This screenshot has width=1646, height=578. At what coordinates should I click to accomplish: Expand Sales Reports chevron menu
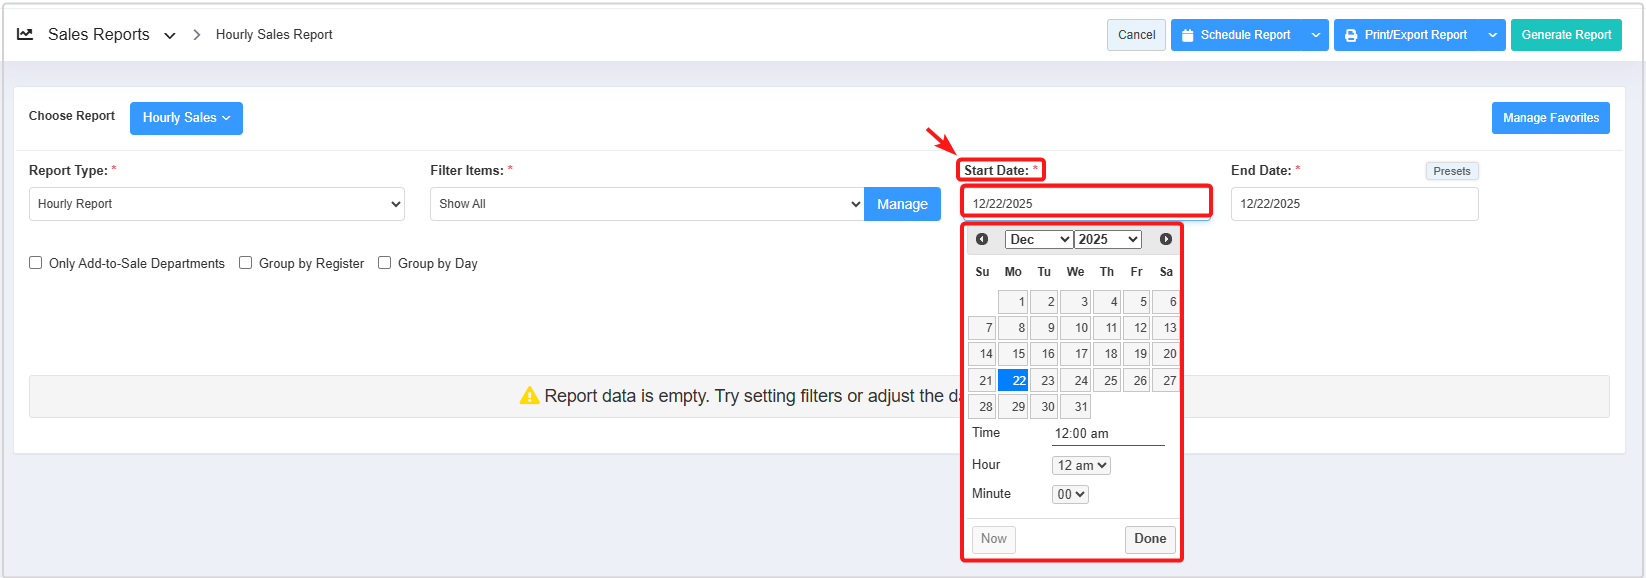(170, 35)
